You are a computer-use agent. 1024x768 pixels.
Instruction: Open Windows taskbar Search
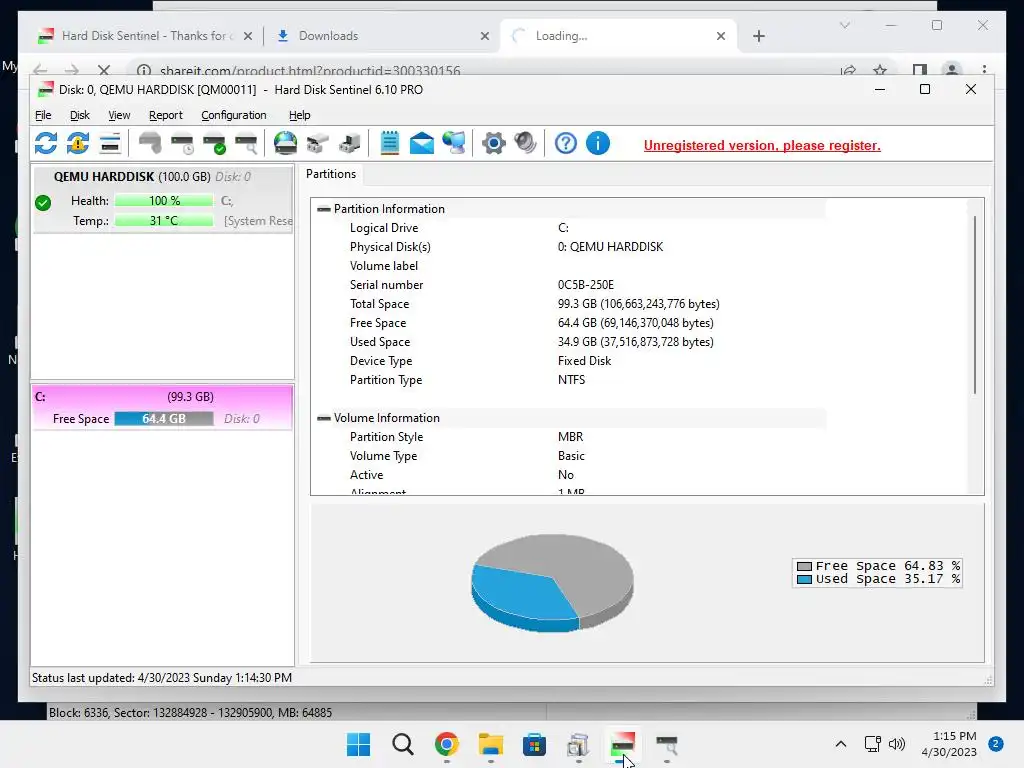pyautogui.click(x=403, y=744)
